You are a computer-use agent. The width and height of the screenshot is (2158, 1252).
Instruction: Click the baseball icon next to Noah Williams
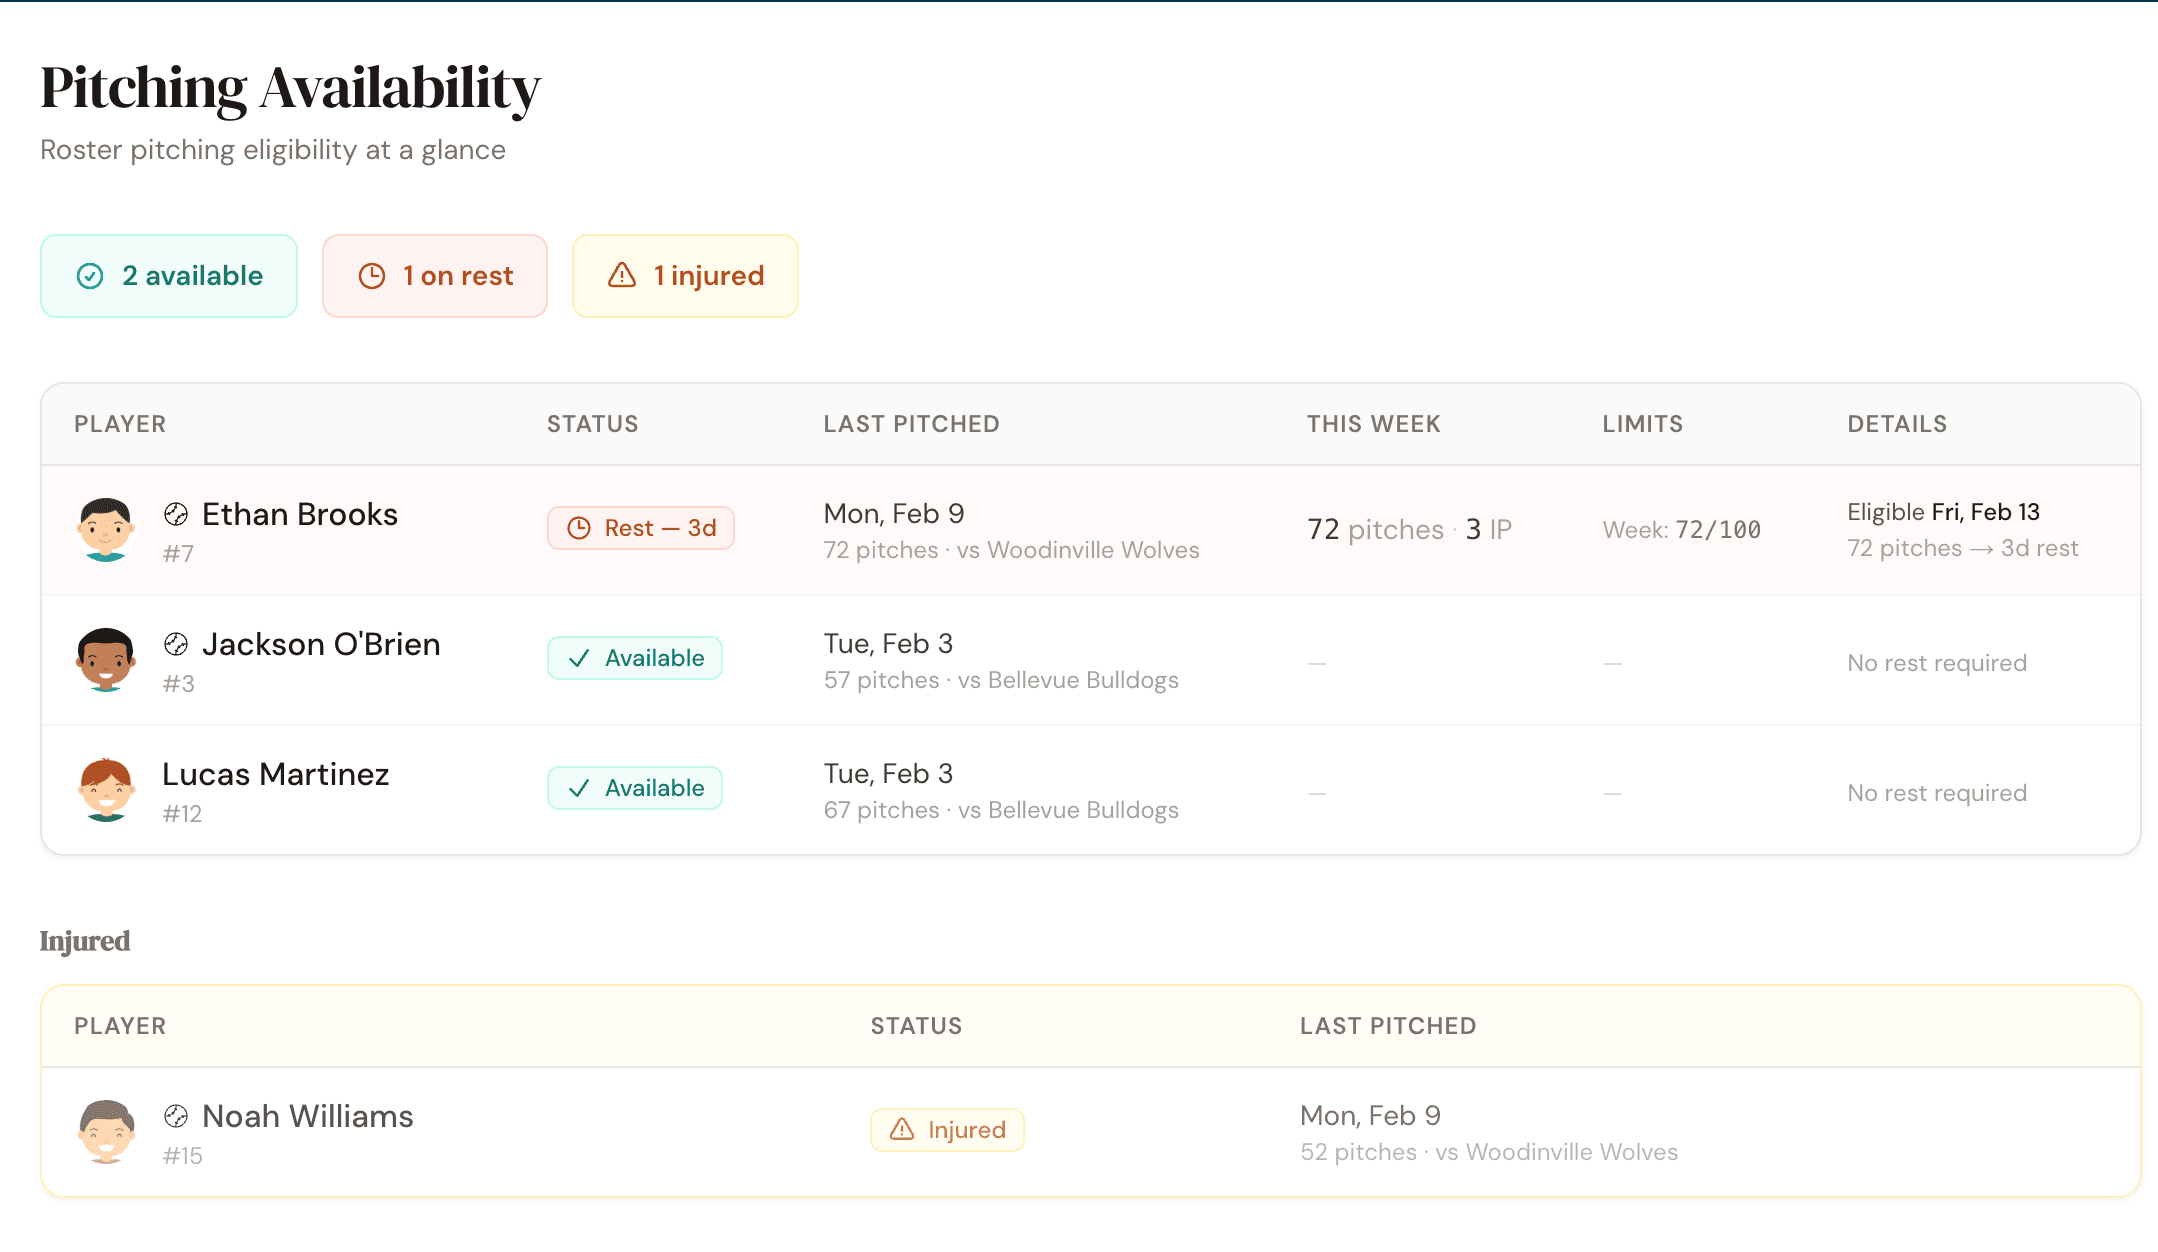(x=176, y=1116)
